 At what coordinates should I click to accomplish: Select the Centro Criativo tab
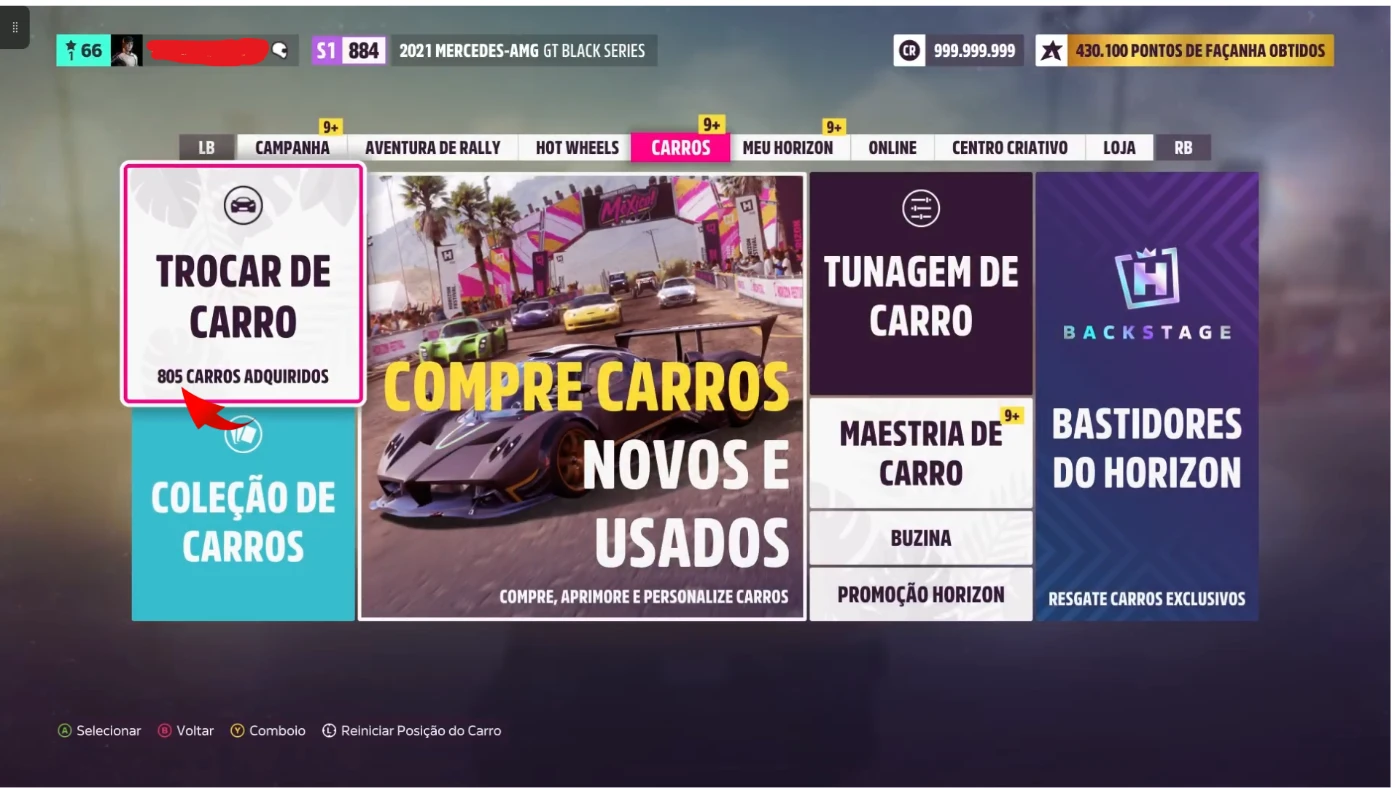pos(1009,148)
